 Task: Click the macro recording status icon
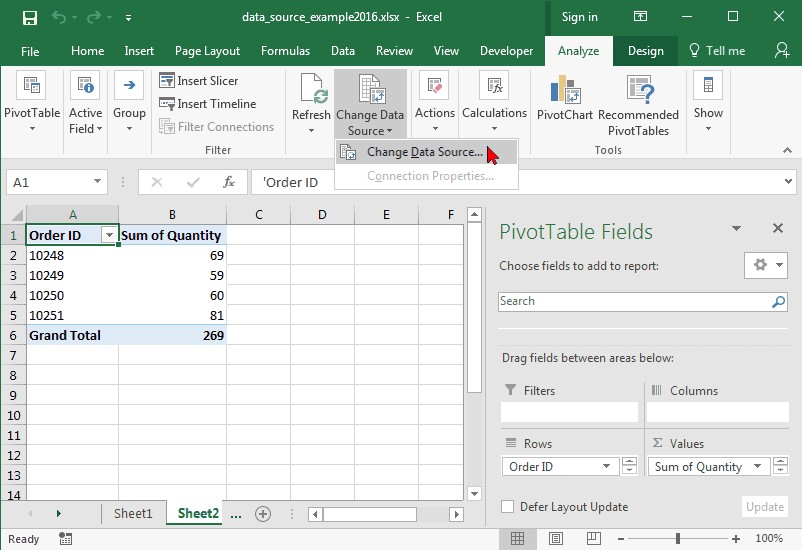click(65, 539)
